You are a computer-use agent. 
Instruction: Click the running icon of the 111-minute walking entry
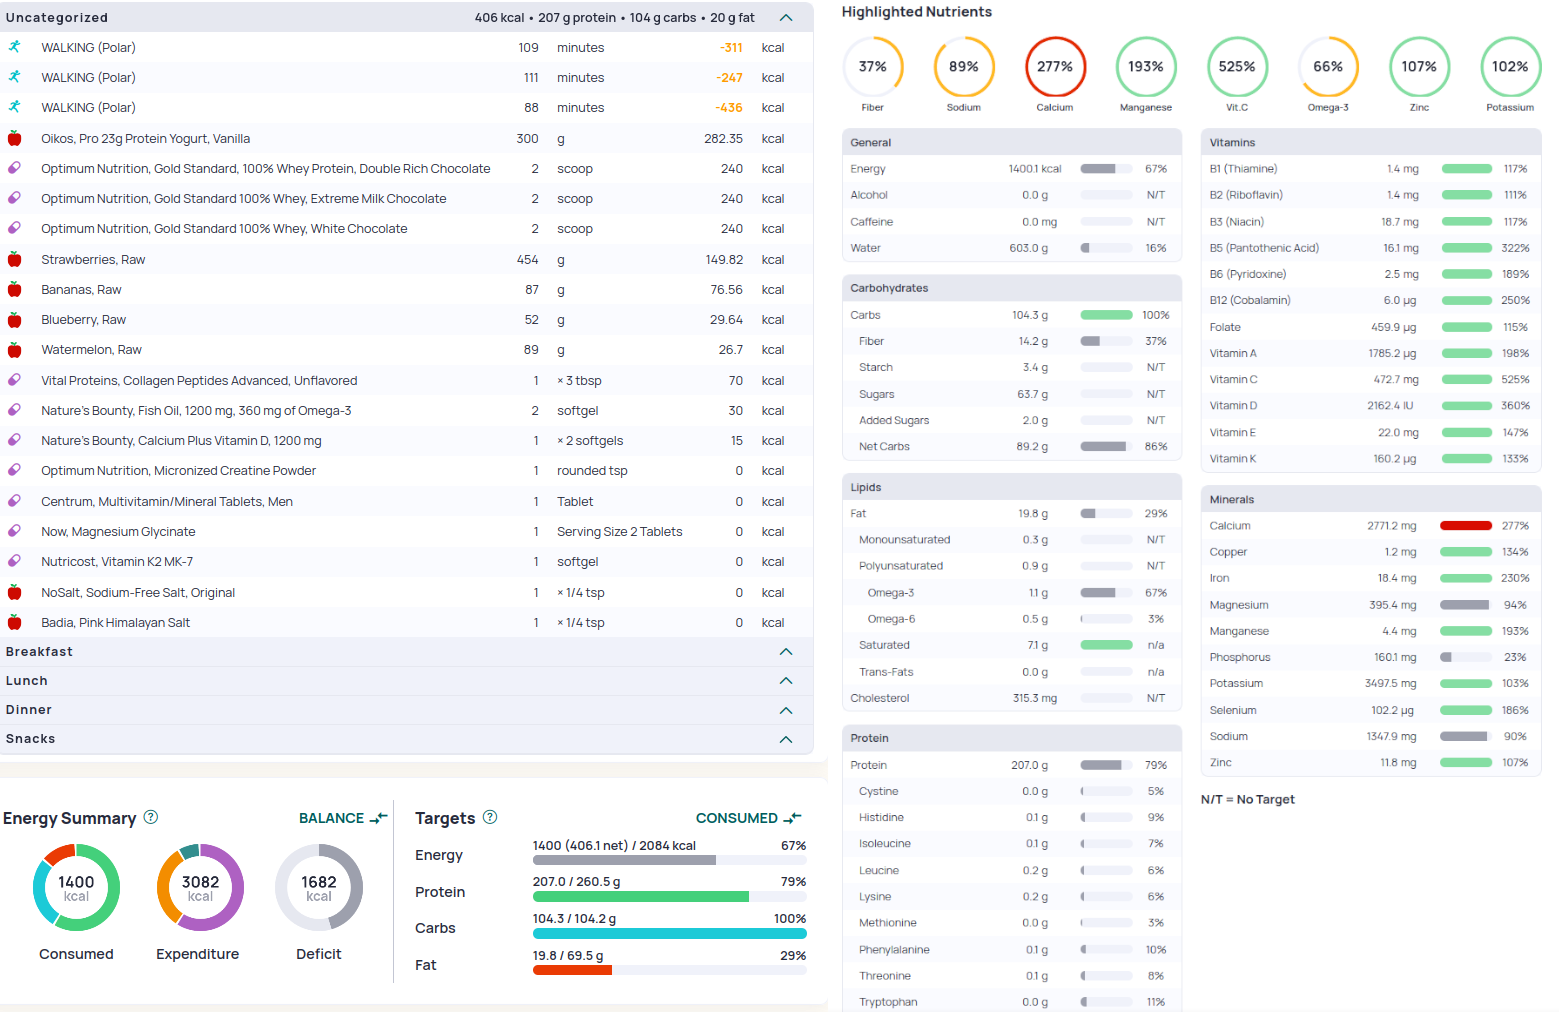(x=14, y=77)
